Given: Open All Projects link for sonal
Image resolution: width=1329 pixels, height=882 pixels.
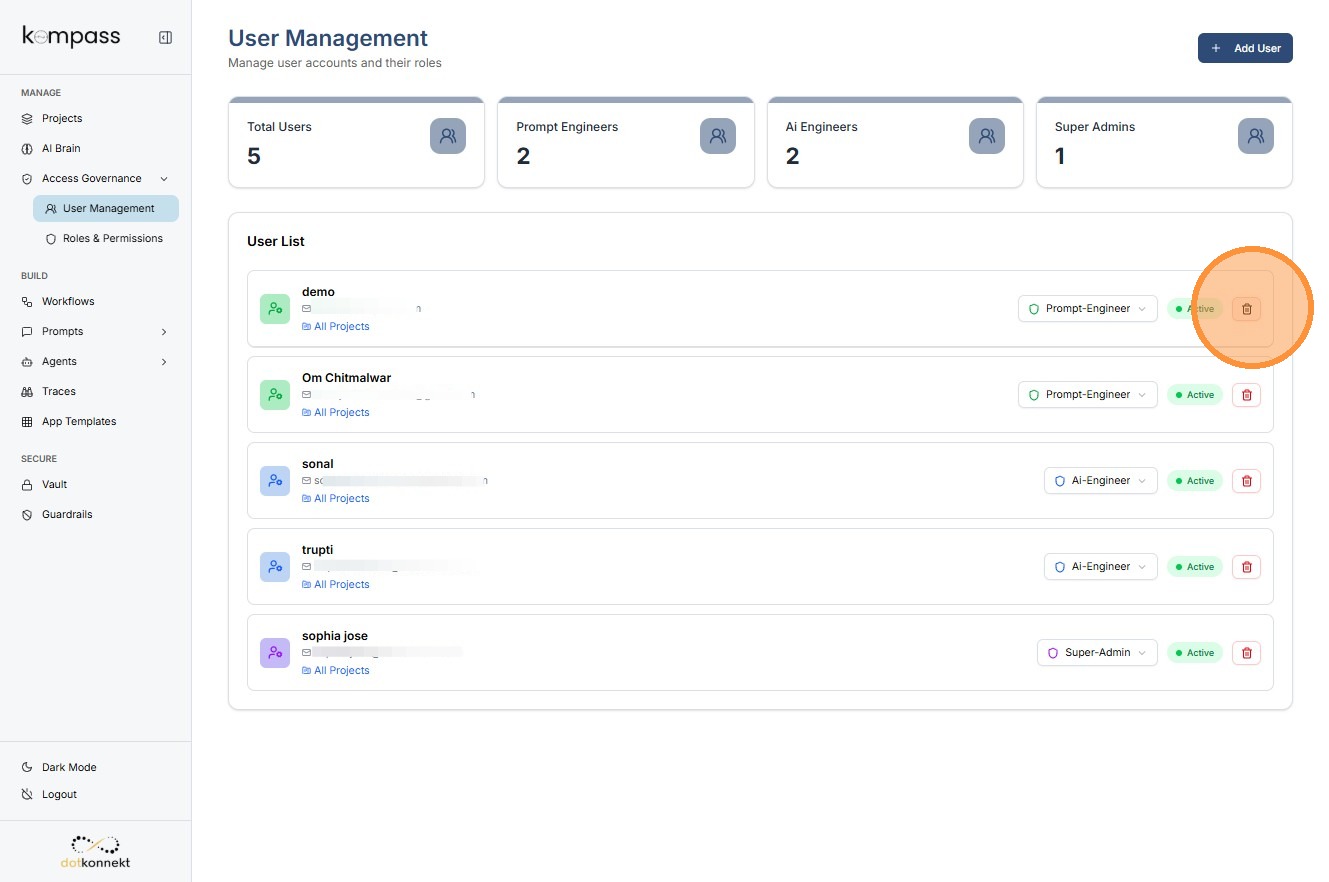Looking at the screenshot, I should [x=336, y=499].
